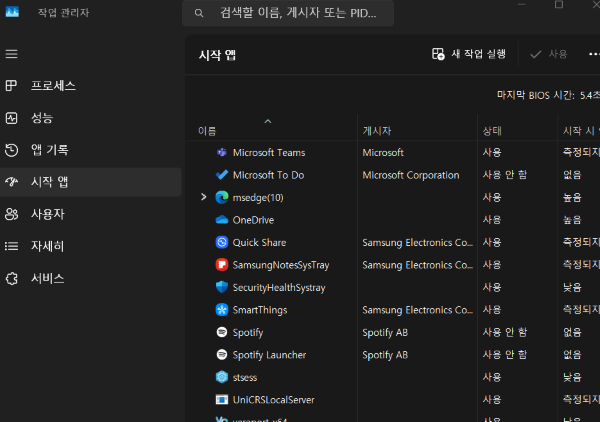Open the more options ellipsis menu
This screenshot has height=422, width=600.
(594, 54)
